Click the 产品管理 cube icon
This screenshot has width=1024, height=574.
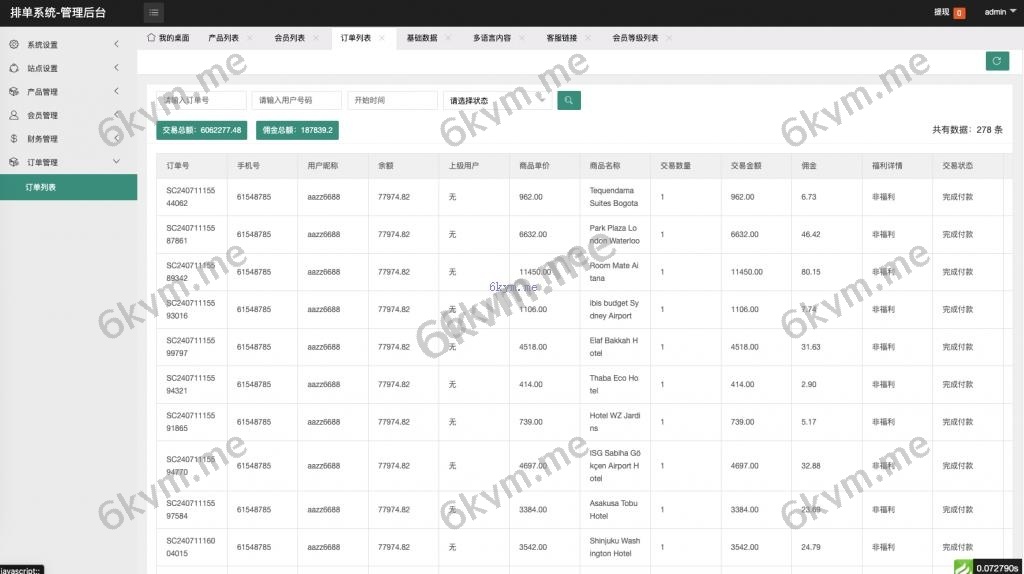(14, 92)
